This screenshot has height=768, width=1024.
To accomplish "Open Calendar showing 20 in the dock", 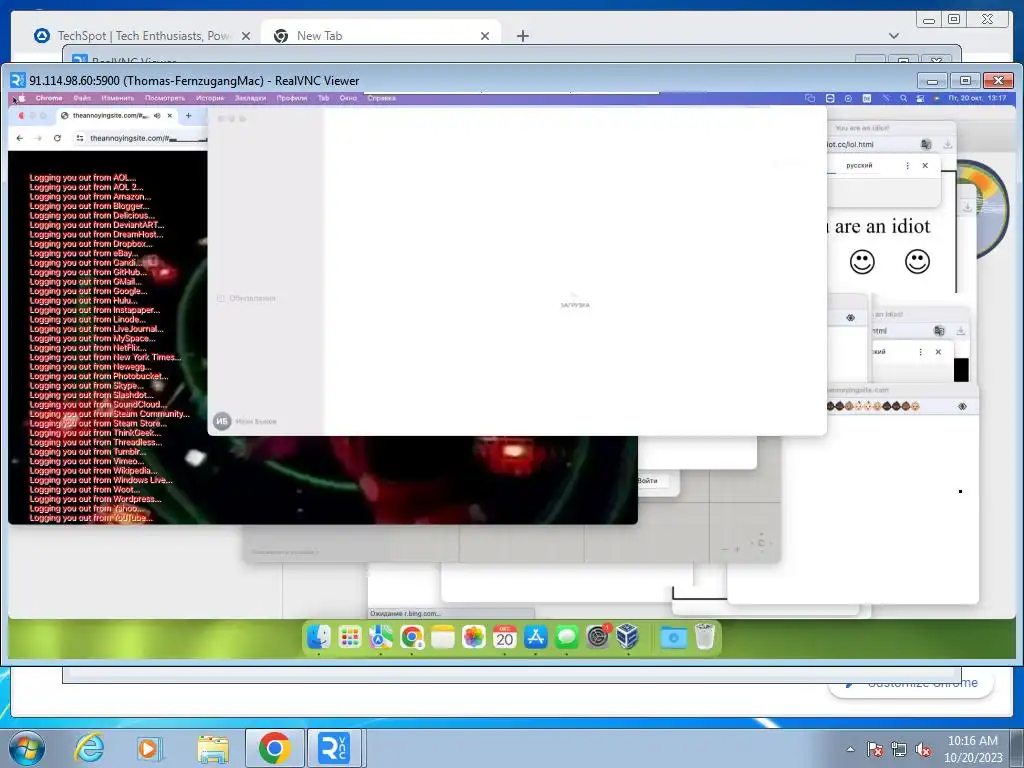I will (505, 637).
